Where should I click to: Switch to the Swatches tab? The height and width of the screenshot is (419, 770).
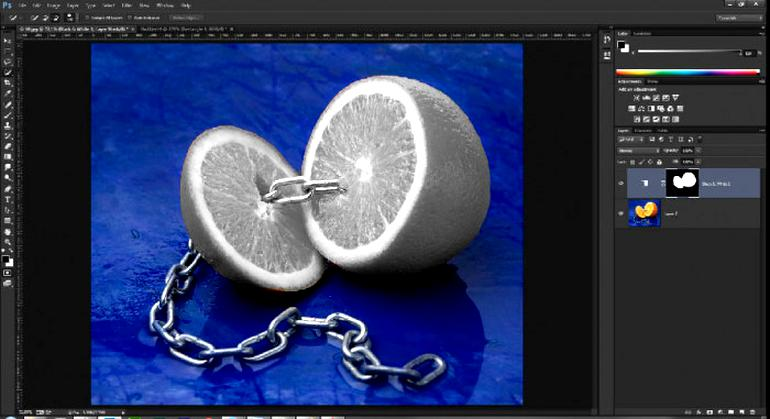pos(641,33)
